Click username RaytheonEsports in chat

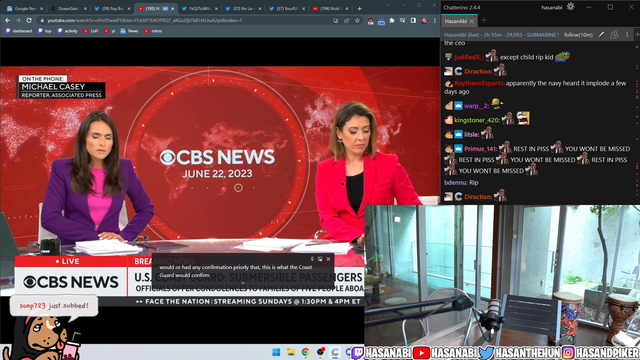(x=479, y=83)
